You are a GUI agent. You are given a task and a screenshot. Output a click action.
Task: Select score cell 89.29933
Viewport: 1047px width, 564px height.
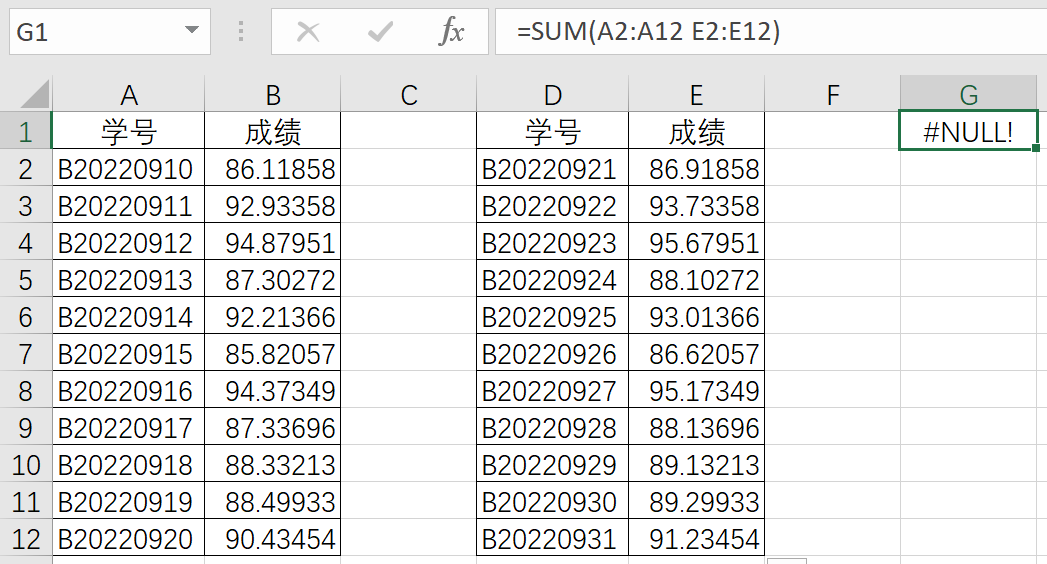point(696,501)
